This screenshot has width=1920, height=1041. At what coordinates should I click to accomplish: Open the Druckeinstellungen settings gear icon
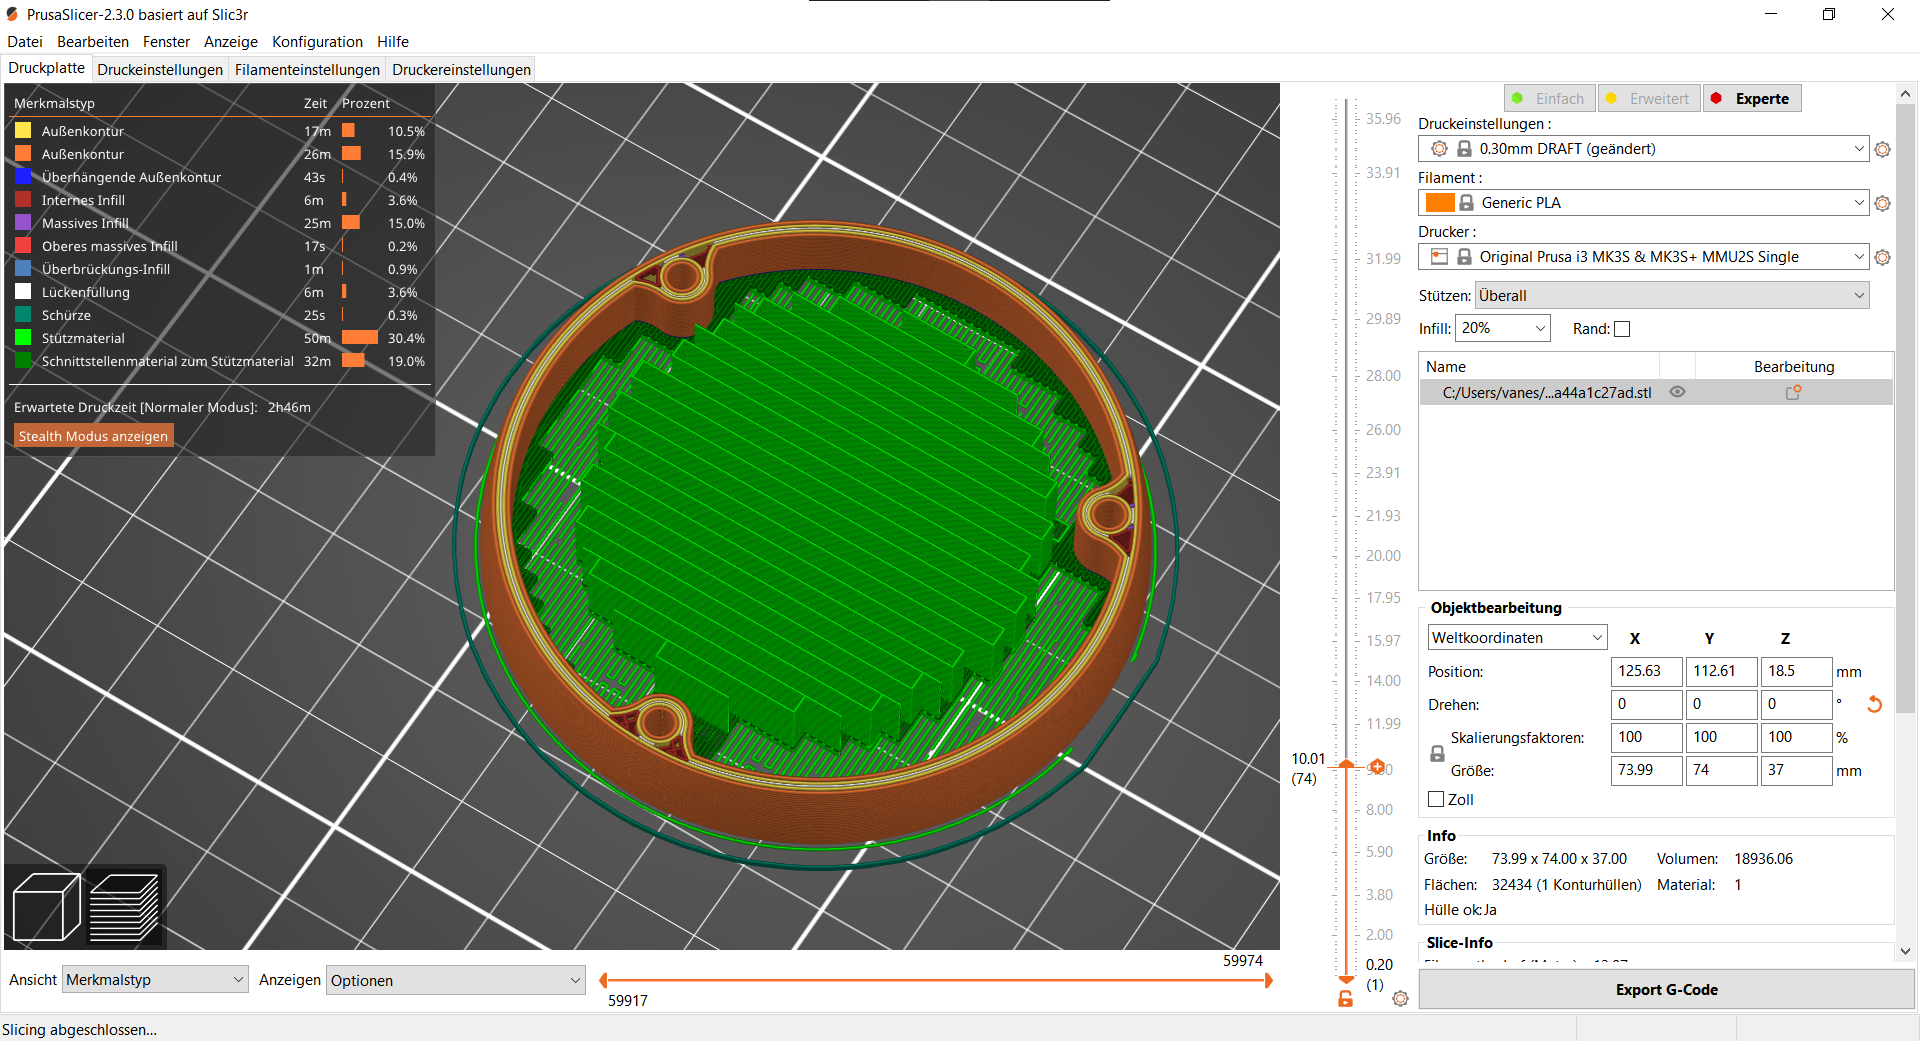pyautogui.click(x=1883, y=149)
